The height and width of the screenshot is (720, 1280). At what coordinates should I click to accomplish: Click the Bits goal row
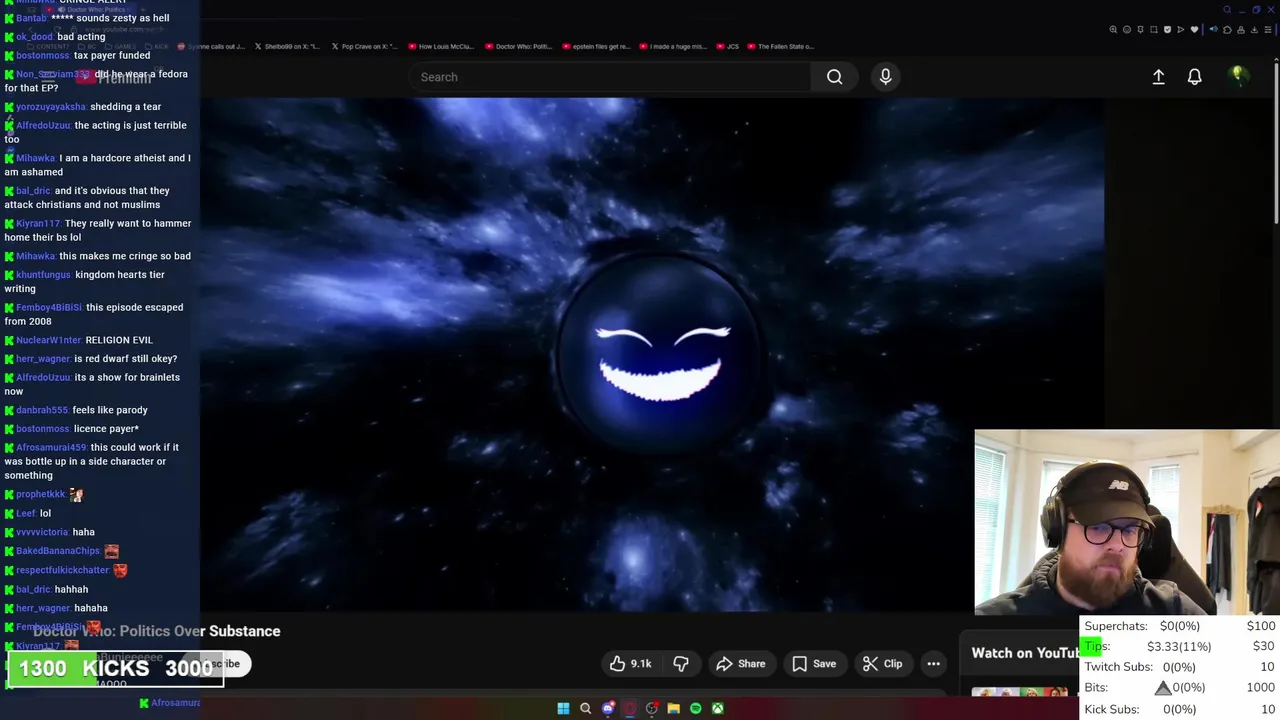[x=1180, y=688]
